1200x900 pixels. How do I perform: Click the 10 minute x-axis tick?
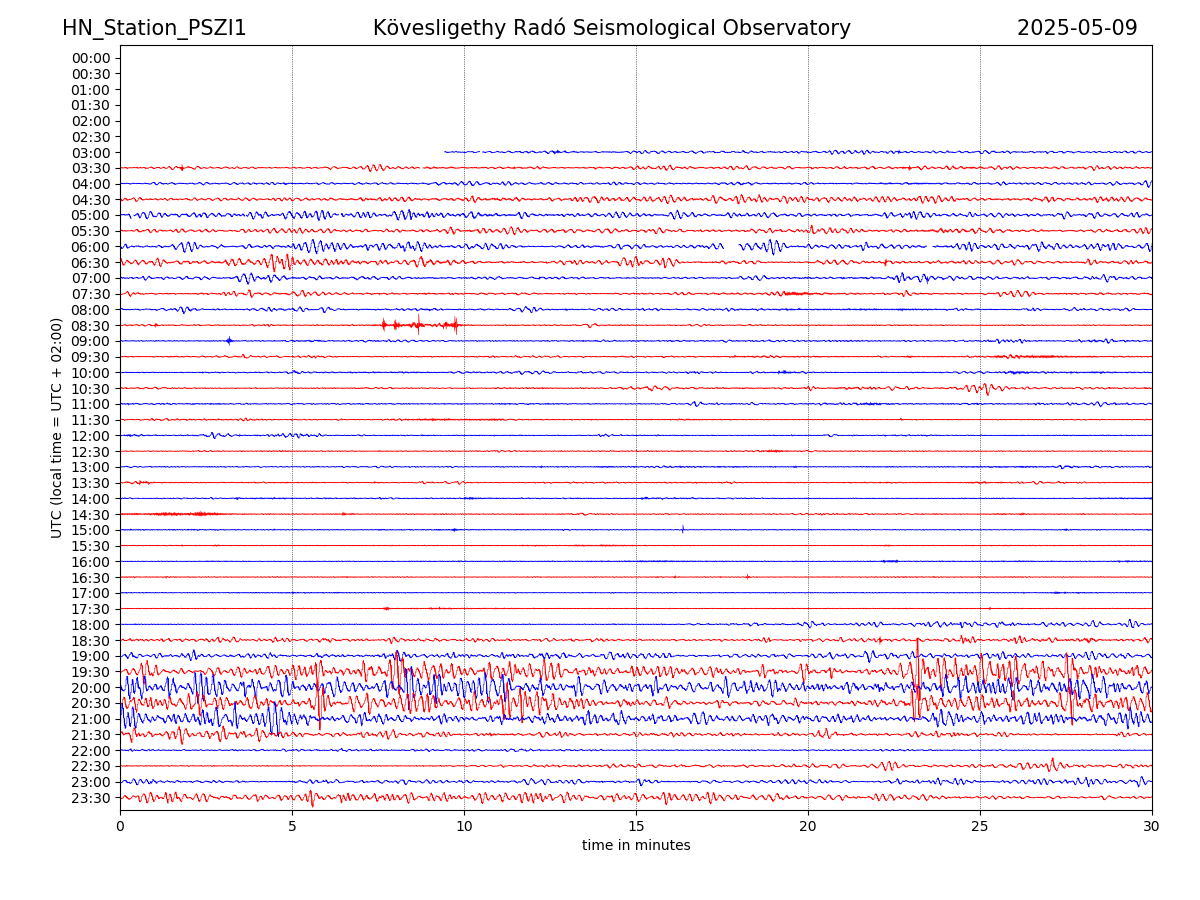click(x=464, y=826)
